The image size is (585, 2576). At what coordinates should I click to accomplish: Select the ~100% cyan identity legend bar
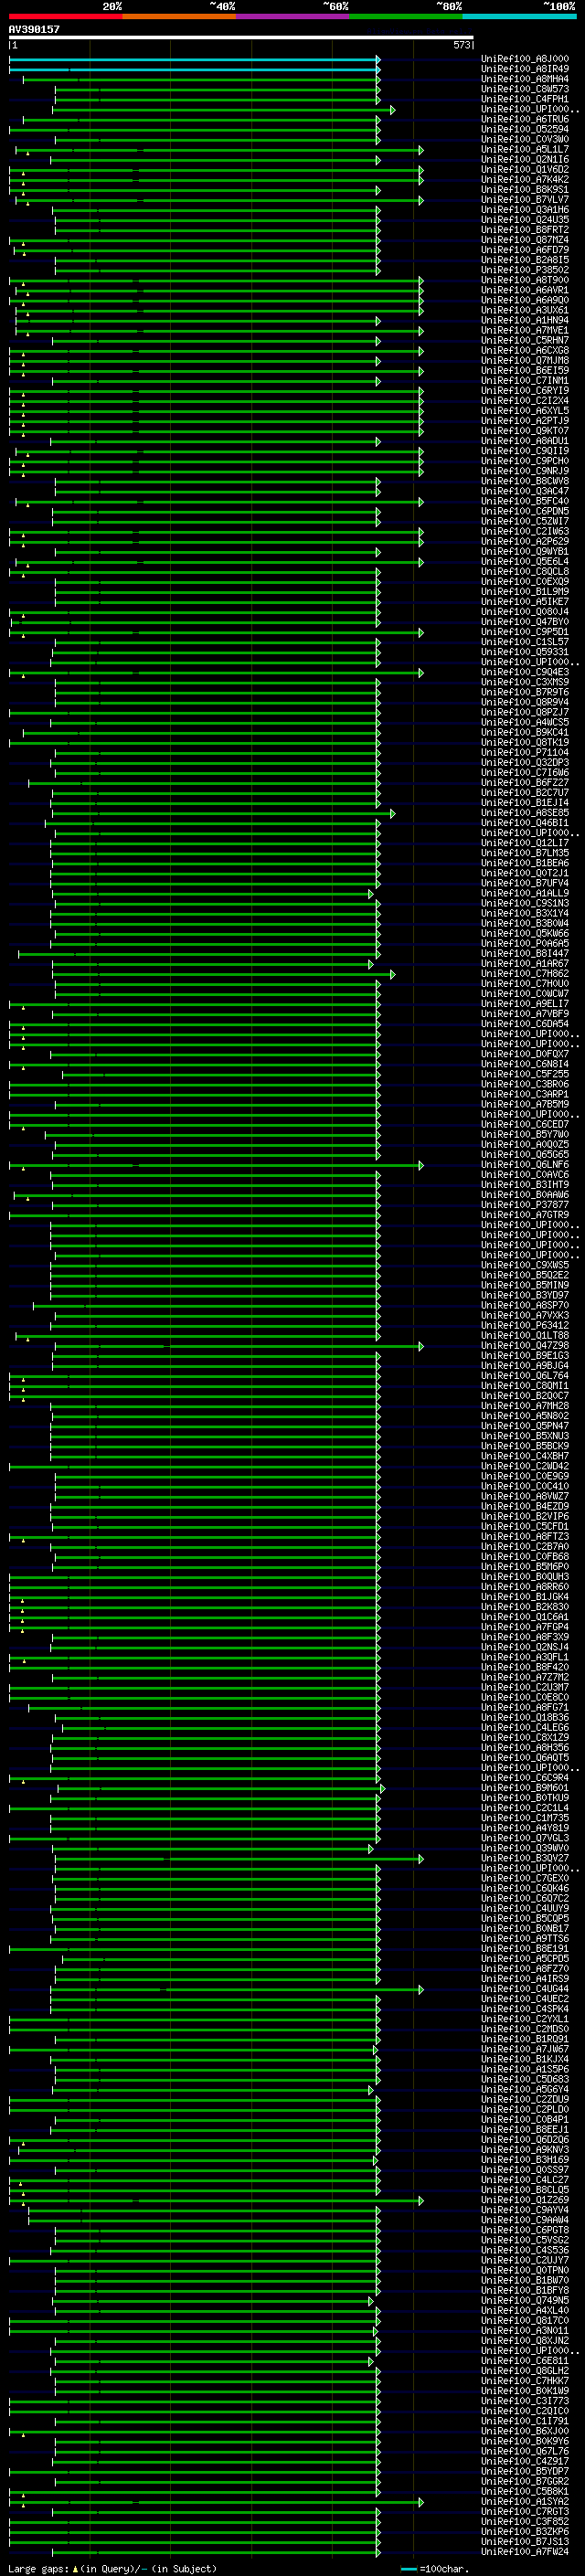pyautogui.click(x=519, y=16)
